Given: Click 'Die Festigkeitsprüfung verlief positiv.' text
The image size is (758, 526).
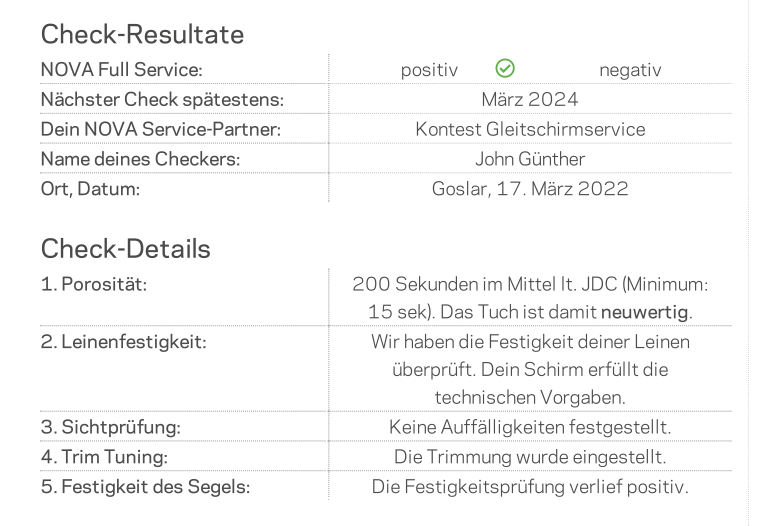Looking at the screenshot, I should click(530, 486).
